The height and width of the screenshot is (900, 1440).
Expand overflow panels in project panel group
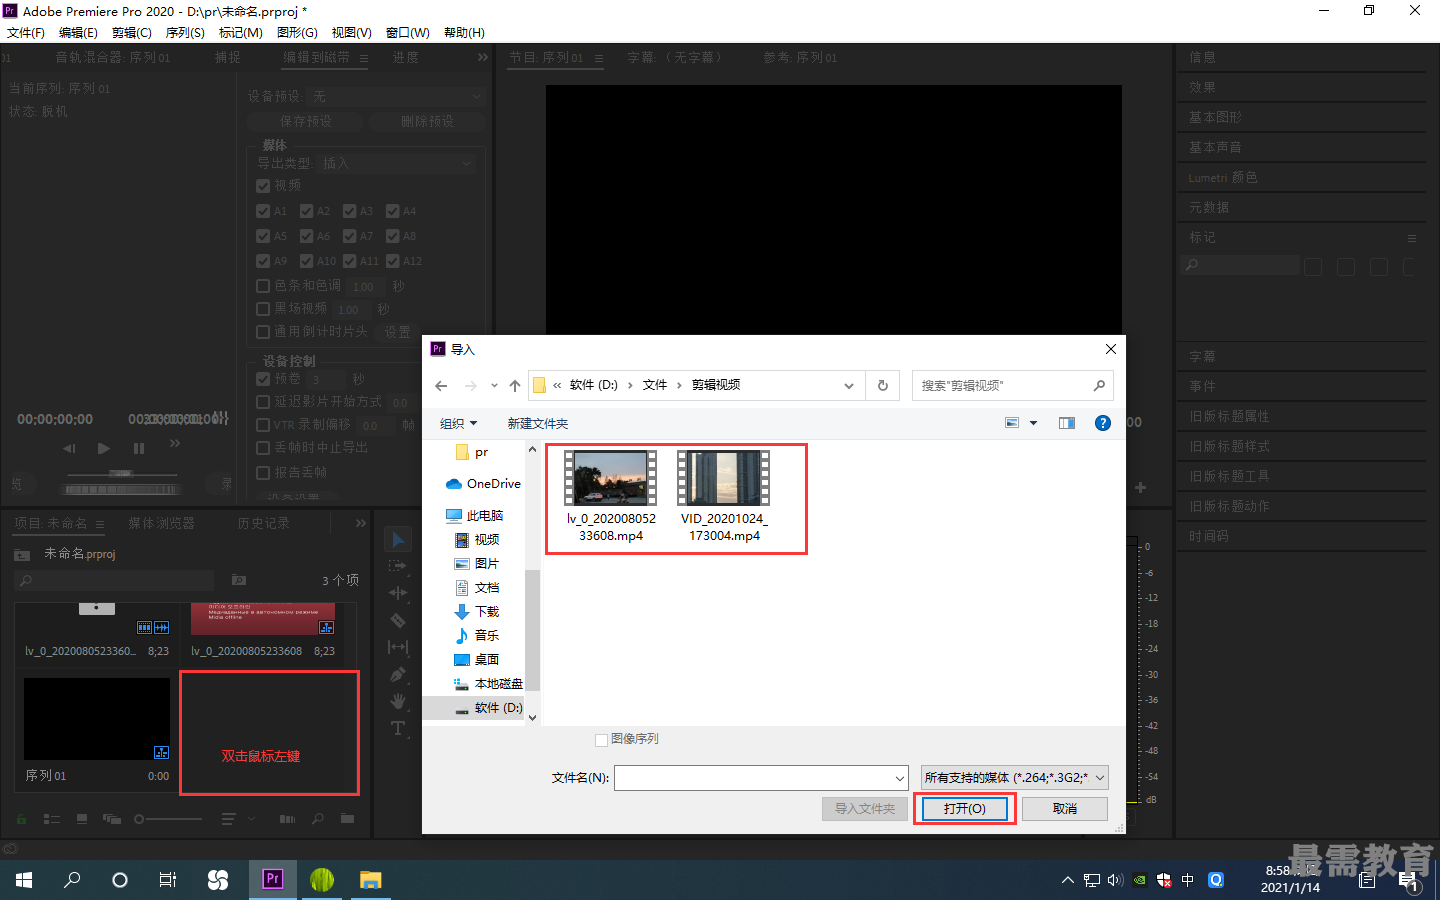(x=361, y=523)
